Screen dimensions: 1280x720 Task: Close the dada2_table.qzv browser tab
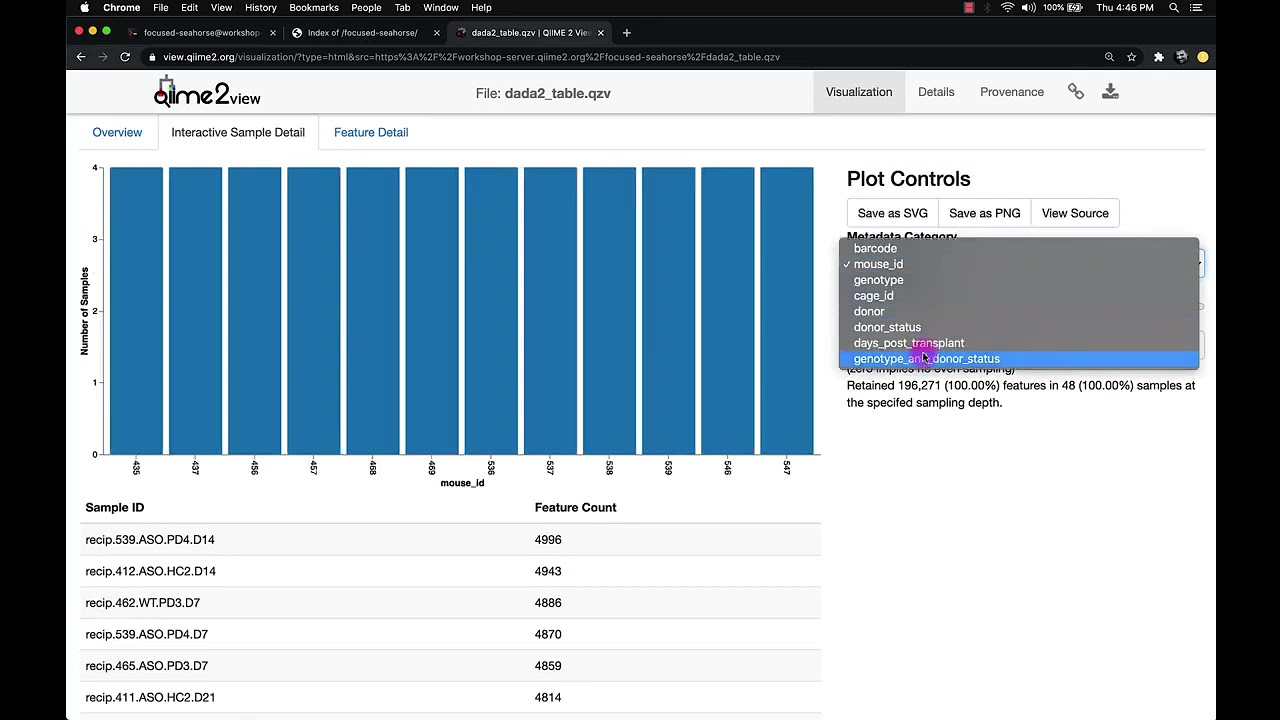[x=601, y=33]
